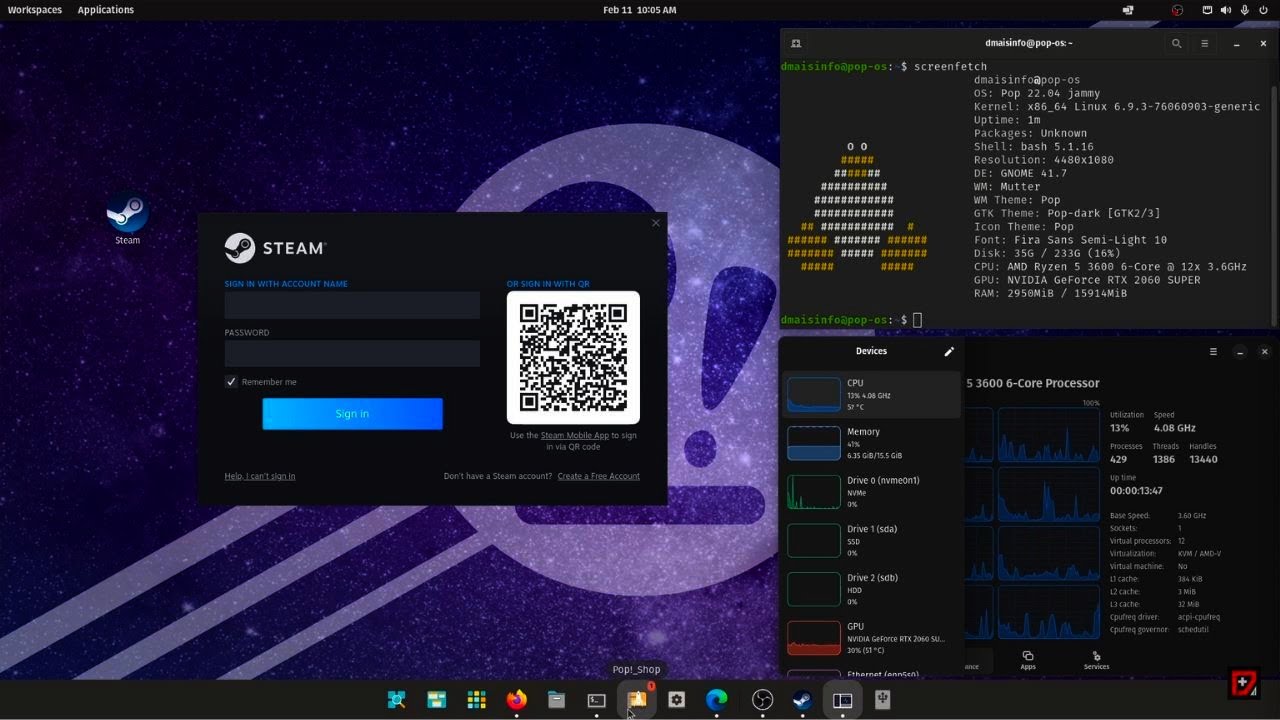
Task: Select Drive 1 (sda) in Devices list
Action: (871, 540)
